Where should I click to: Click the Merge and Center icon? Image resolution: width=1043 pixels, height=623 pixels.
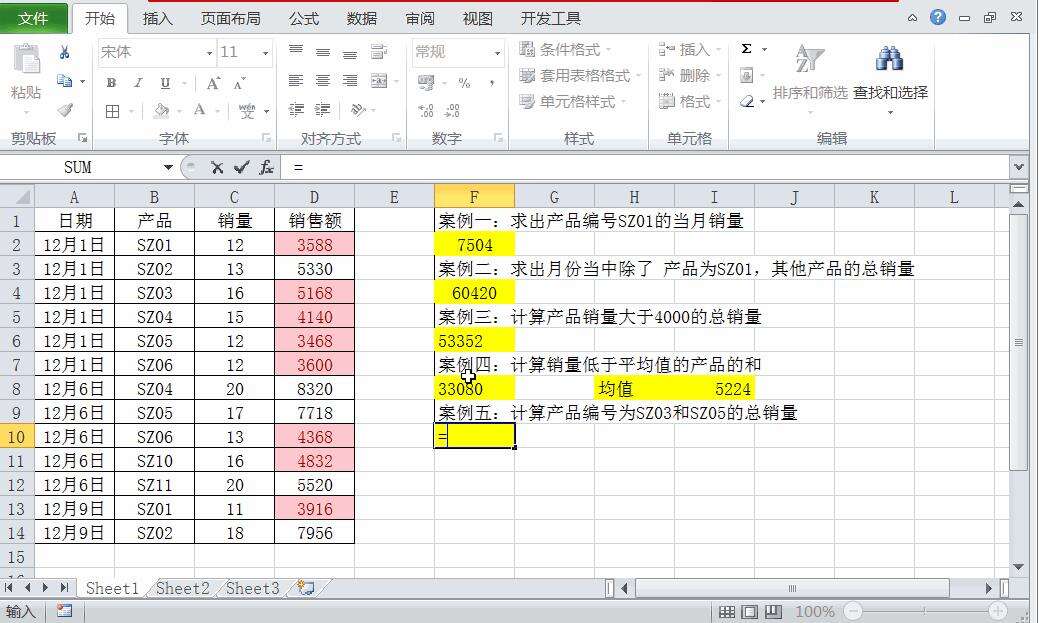click(379, 81)
